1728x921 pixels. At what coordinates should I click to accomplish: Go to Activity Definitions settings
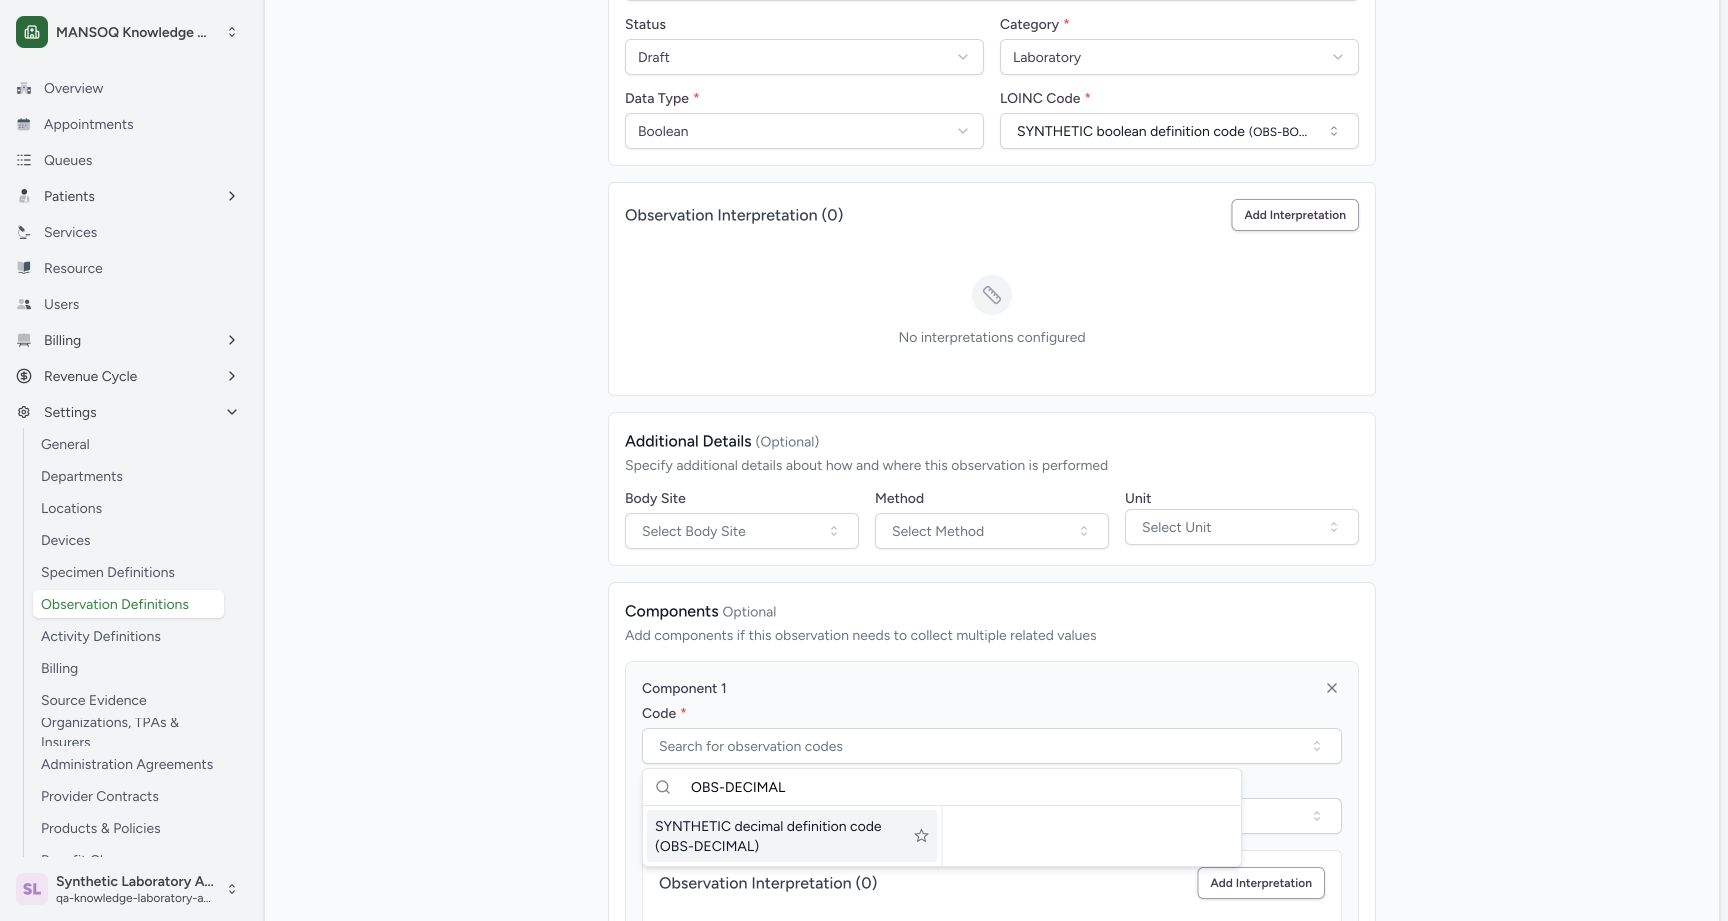tap(101, 636)
